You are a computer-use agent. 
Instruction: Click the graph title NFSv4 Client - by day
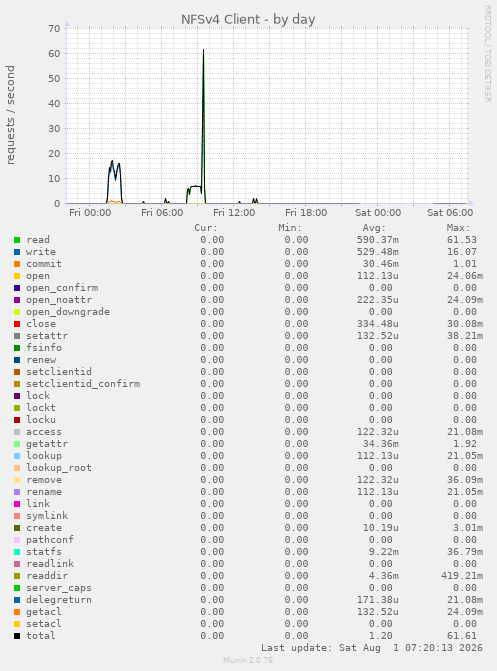click(248, 20)
